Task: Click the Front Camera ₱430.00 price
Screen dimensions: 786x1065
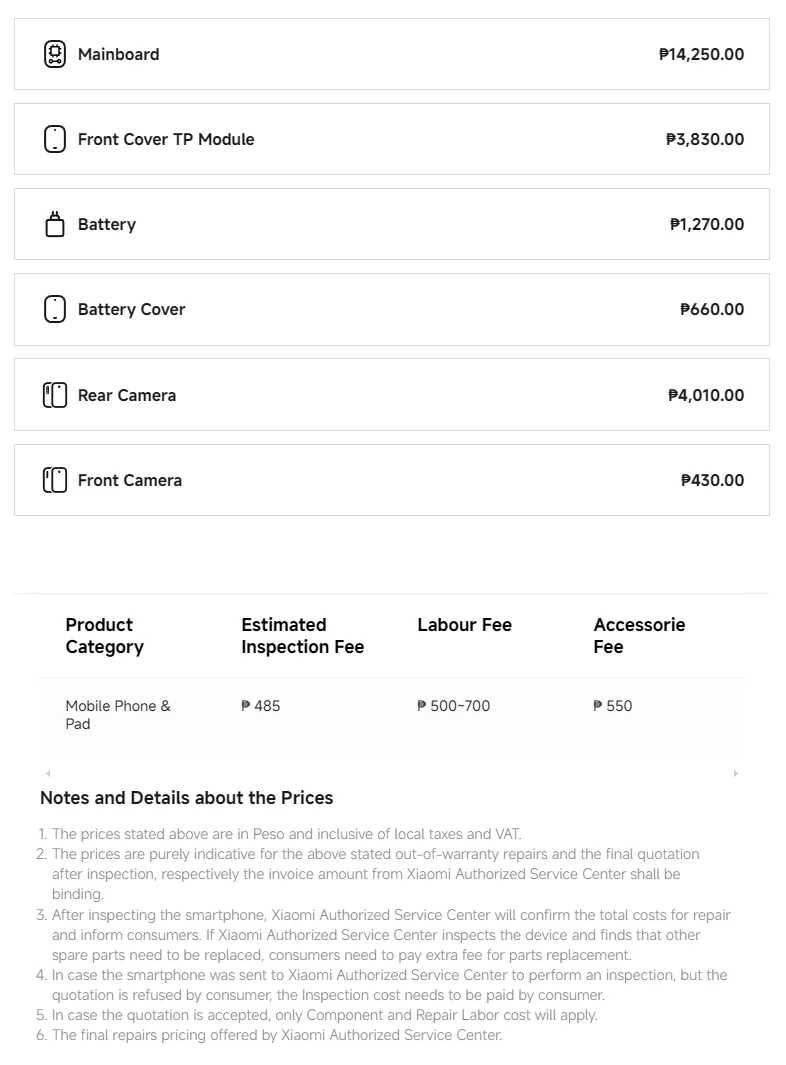Action: point(712,480)
